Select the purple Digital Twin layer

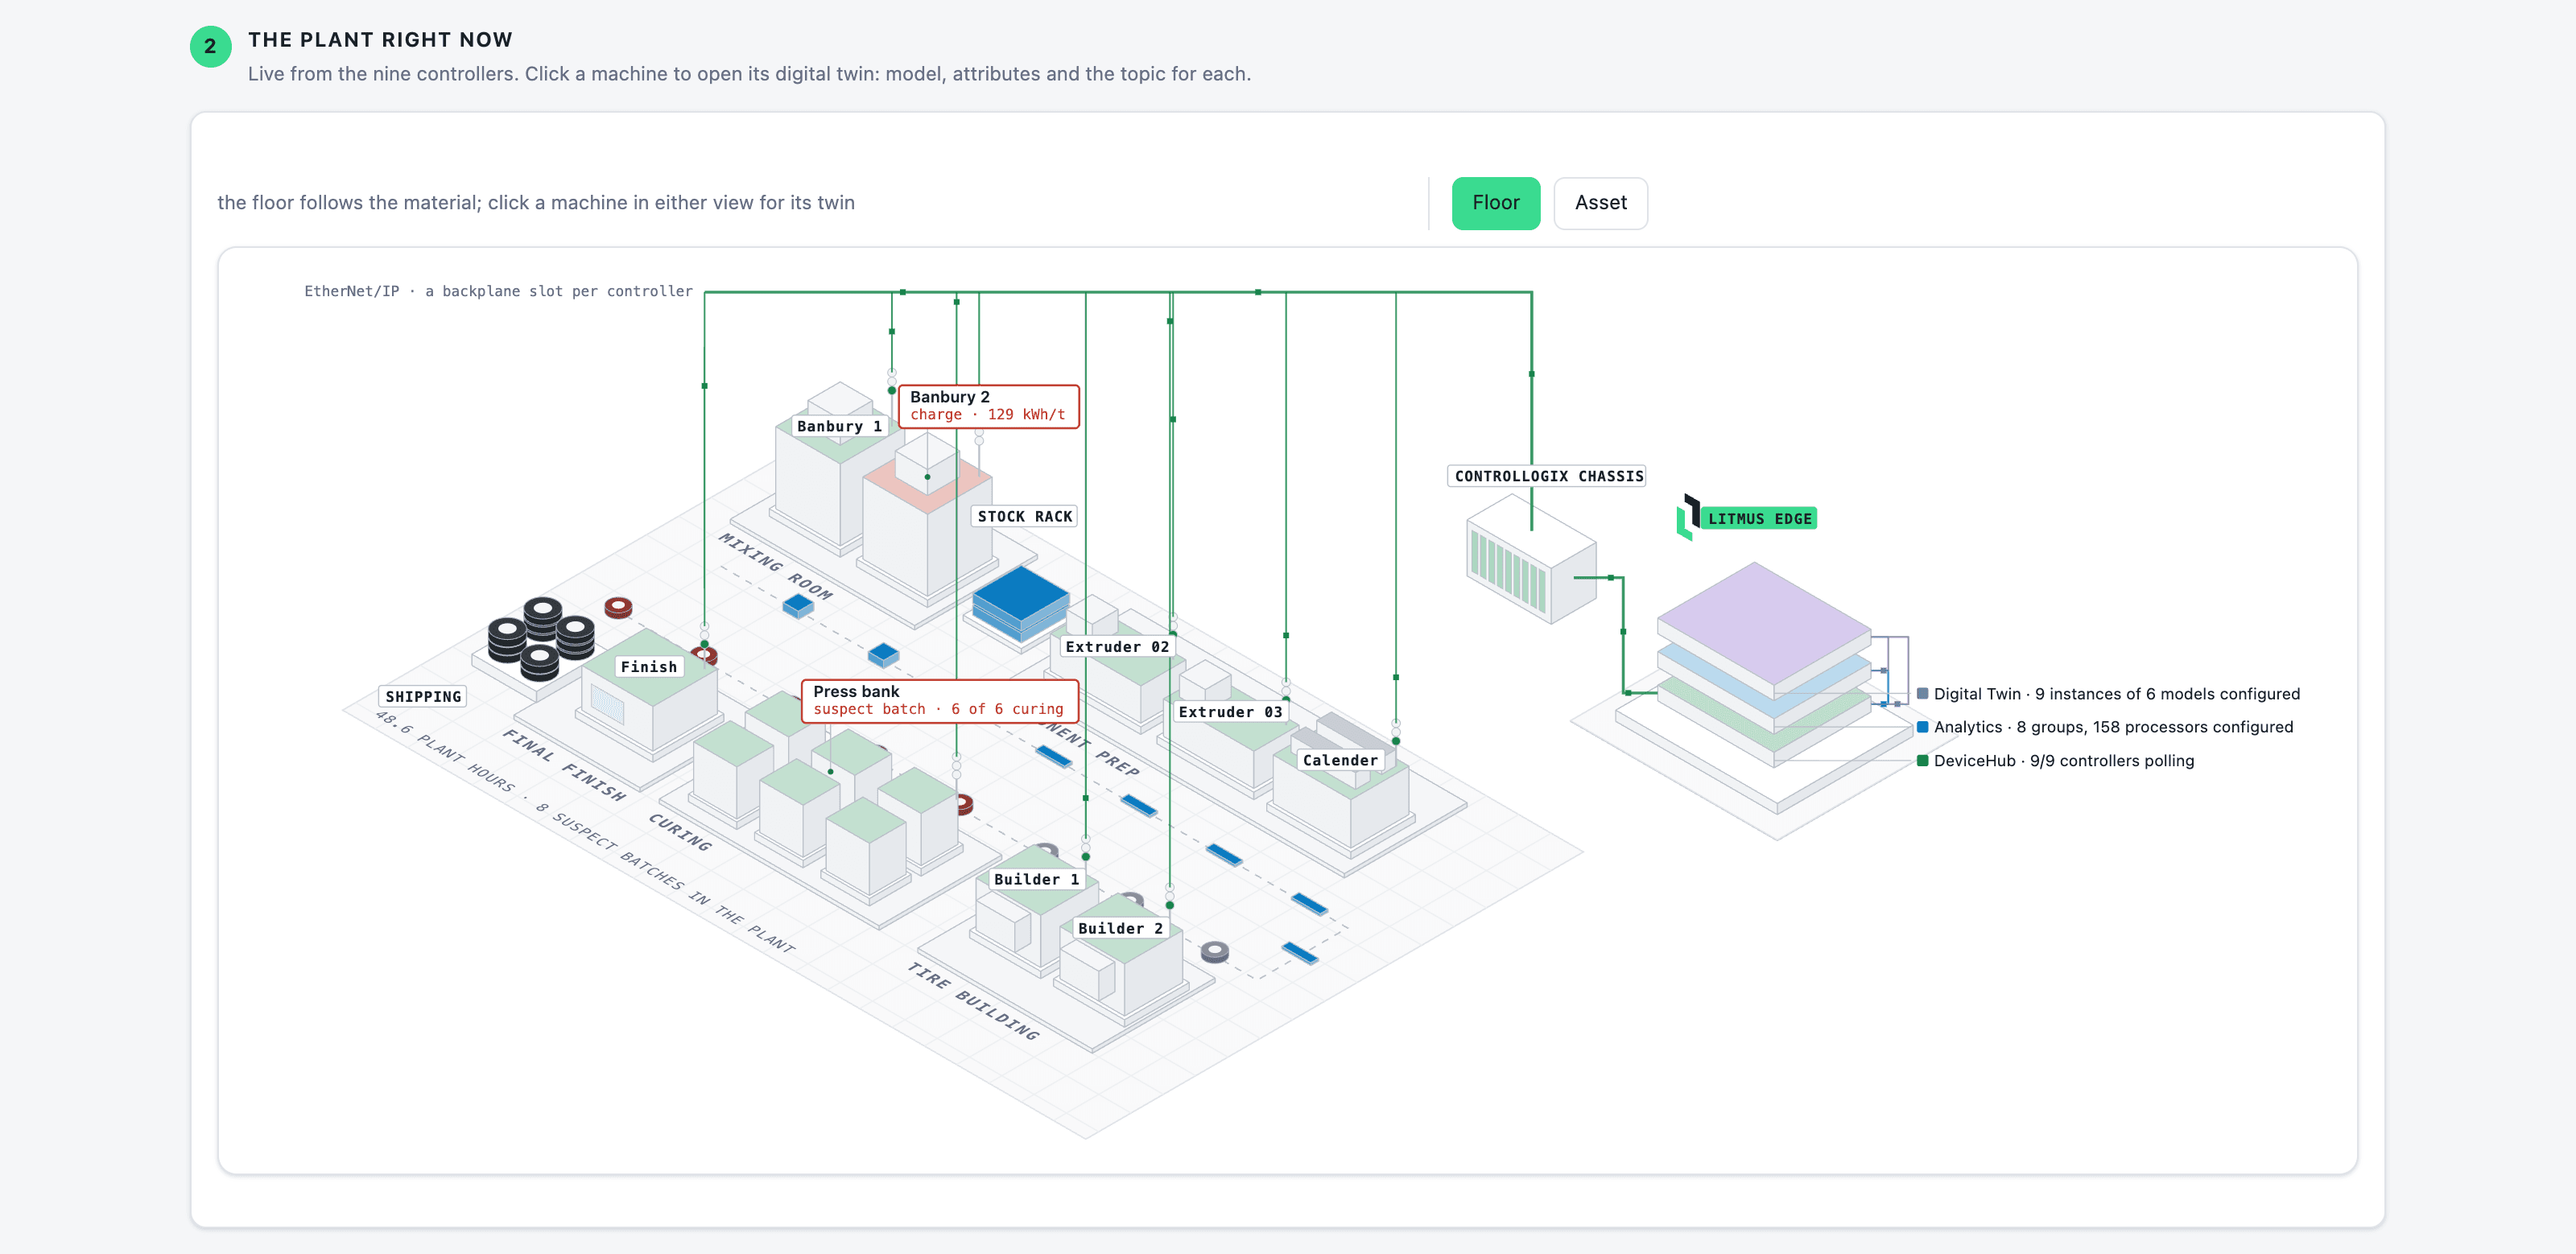coord(1763,622)
